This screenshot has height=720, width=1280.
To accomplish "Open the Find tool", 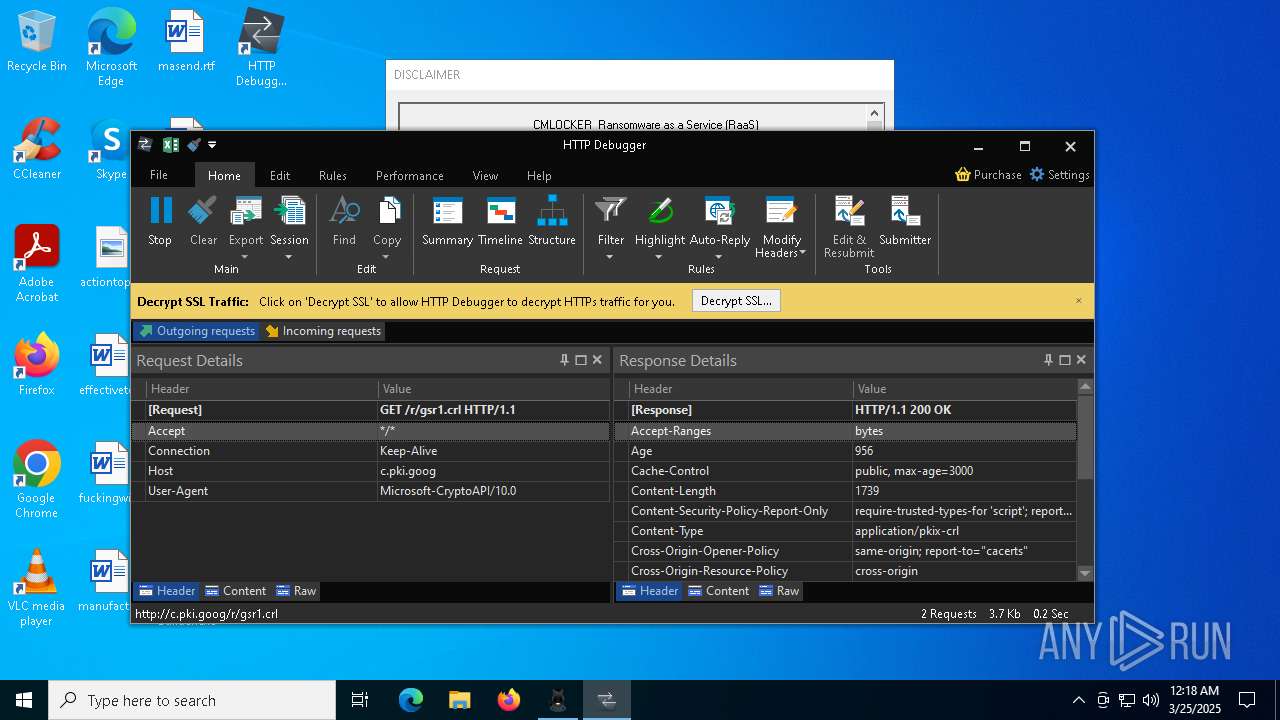I will (x=344, y=221).
